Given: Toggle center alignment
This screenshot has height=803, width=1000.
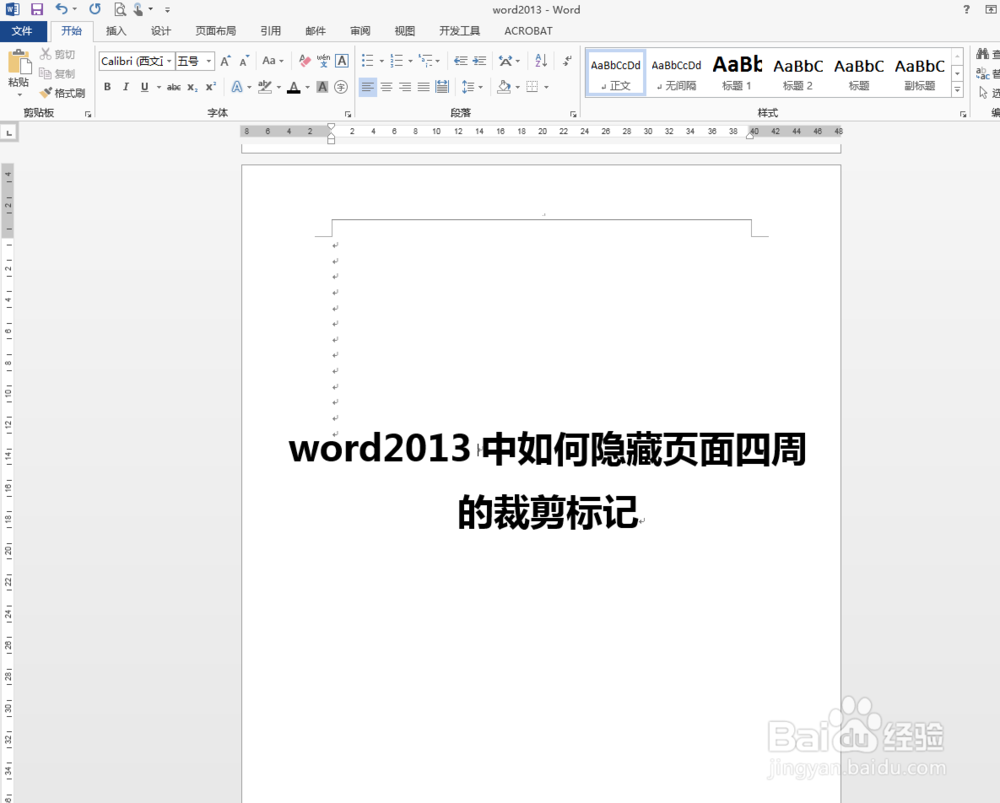Looking at the screenshot, I should 386,87.
